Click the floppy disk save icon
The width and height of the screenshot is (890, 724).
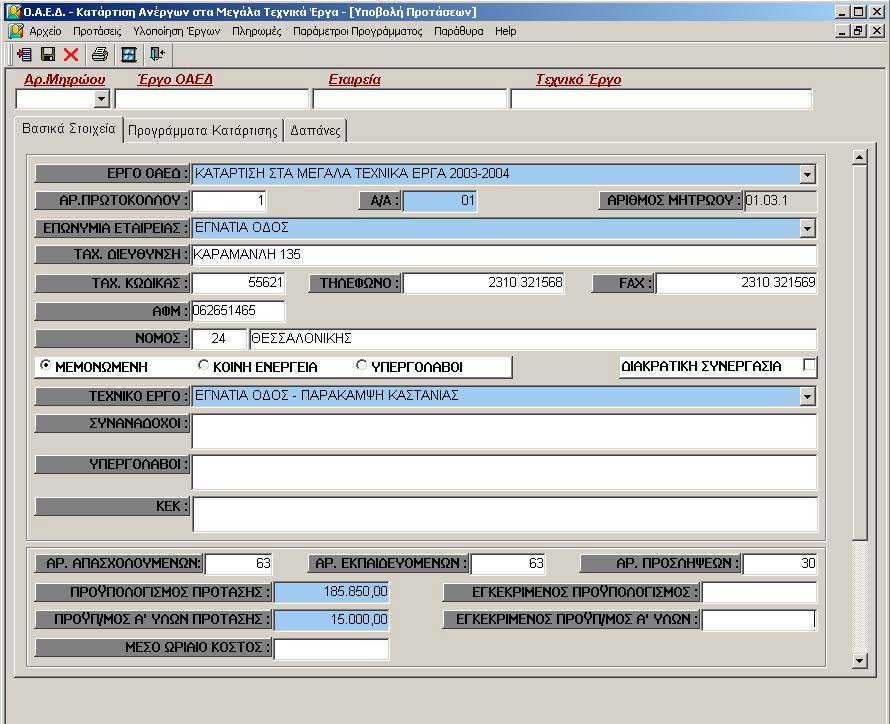click(48, 54)
